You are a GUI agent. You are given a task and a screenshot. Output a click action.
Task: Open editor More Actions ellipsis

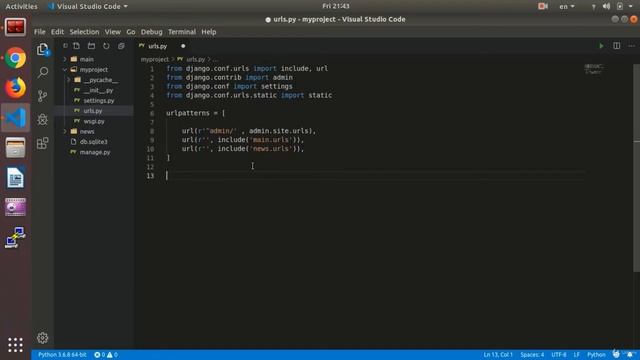(x=631, y=46)
